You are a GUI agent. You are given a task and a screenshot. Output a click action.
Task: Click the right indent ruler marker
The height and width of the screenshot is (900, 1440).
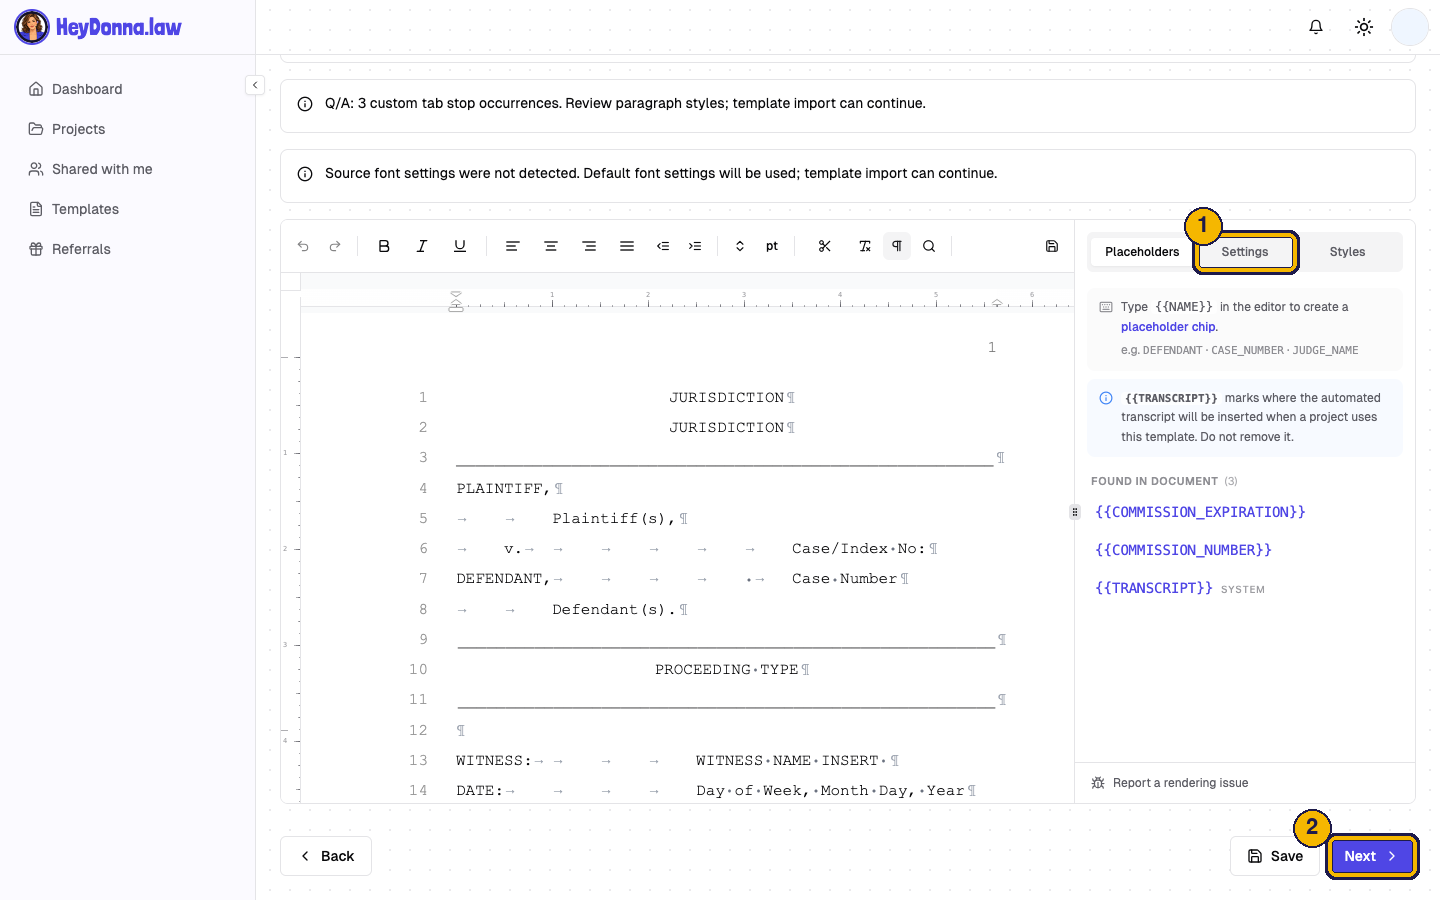[x=997, y=302]
